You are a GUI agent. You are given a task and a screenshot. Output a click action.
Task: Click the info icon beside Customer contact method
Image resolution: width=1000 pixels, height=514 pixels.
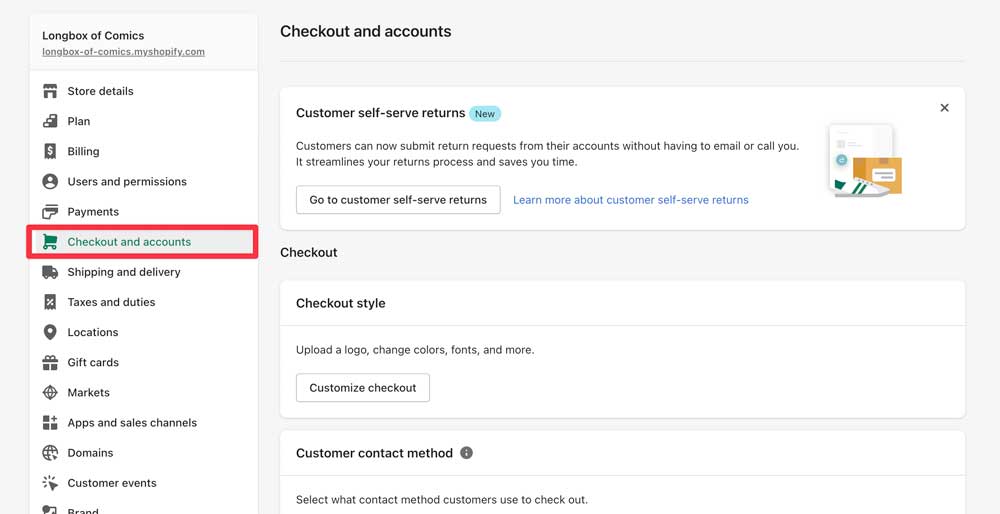point(466,453)
